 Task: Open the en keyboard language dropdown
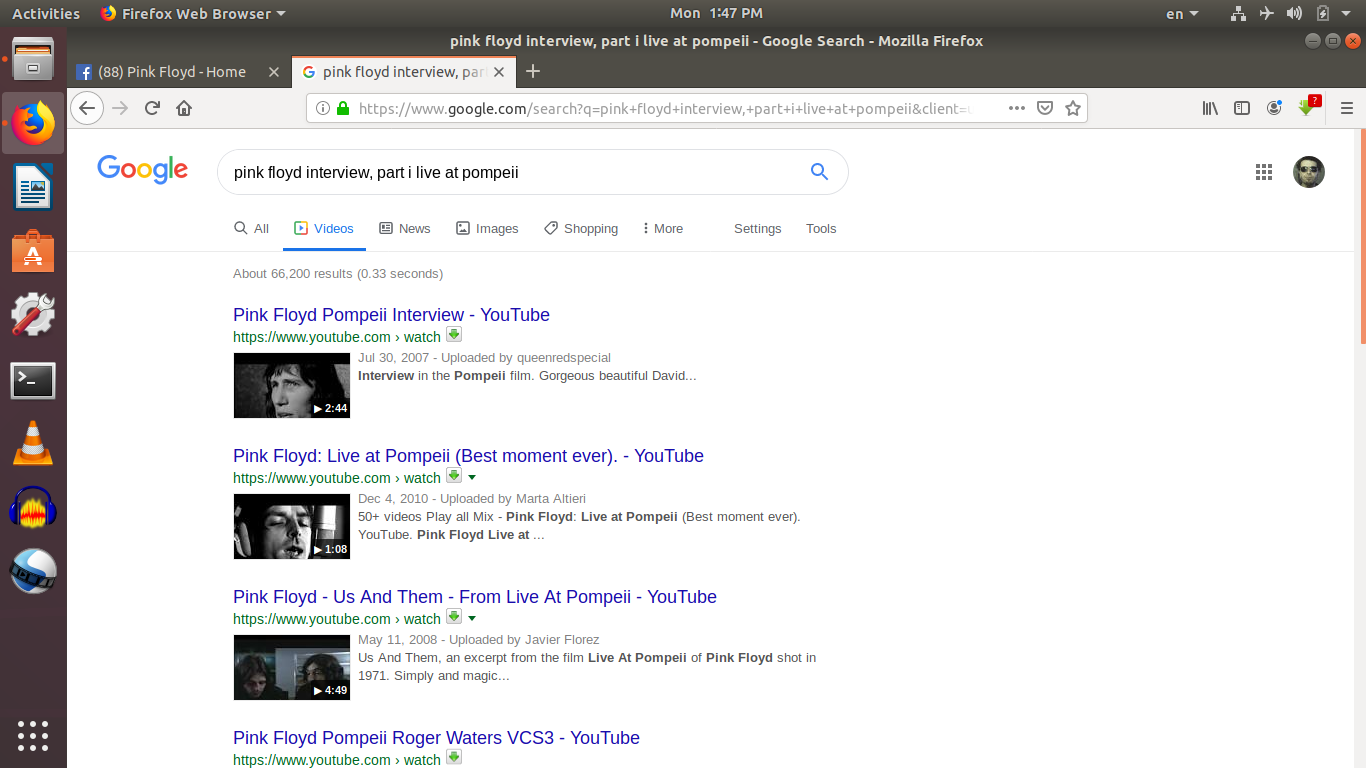(x=1182, y=13)
